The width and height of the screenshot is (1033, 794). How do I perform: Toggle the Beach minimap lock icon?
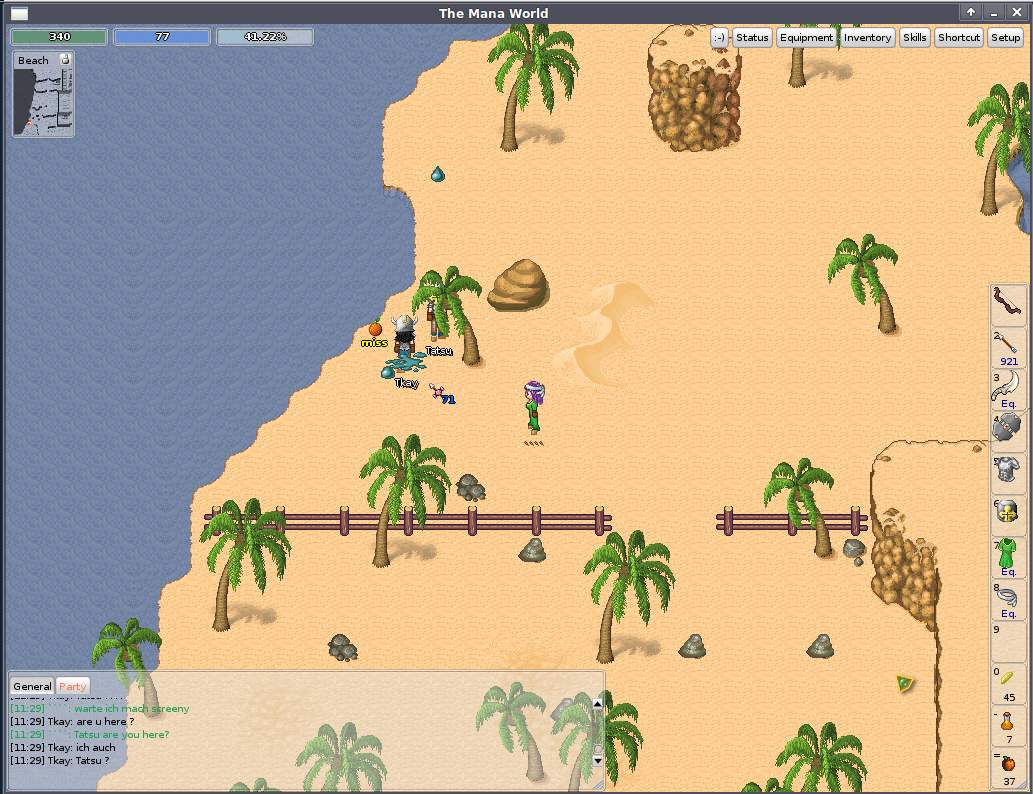65,59
